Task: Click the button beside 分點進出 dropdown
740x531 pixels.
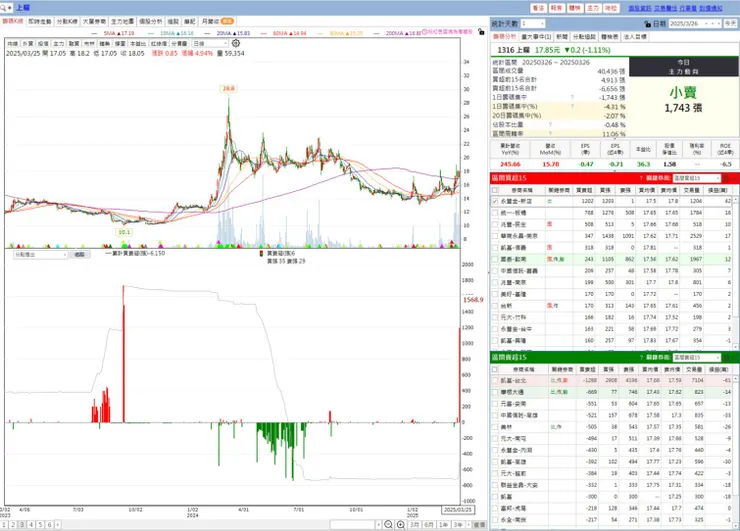Action: pyautogui.click(x=79, y=254)
